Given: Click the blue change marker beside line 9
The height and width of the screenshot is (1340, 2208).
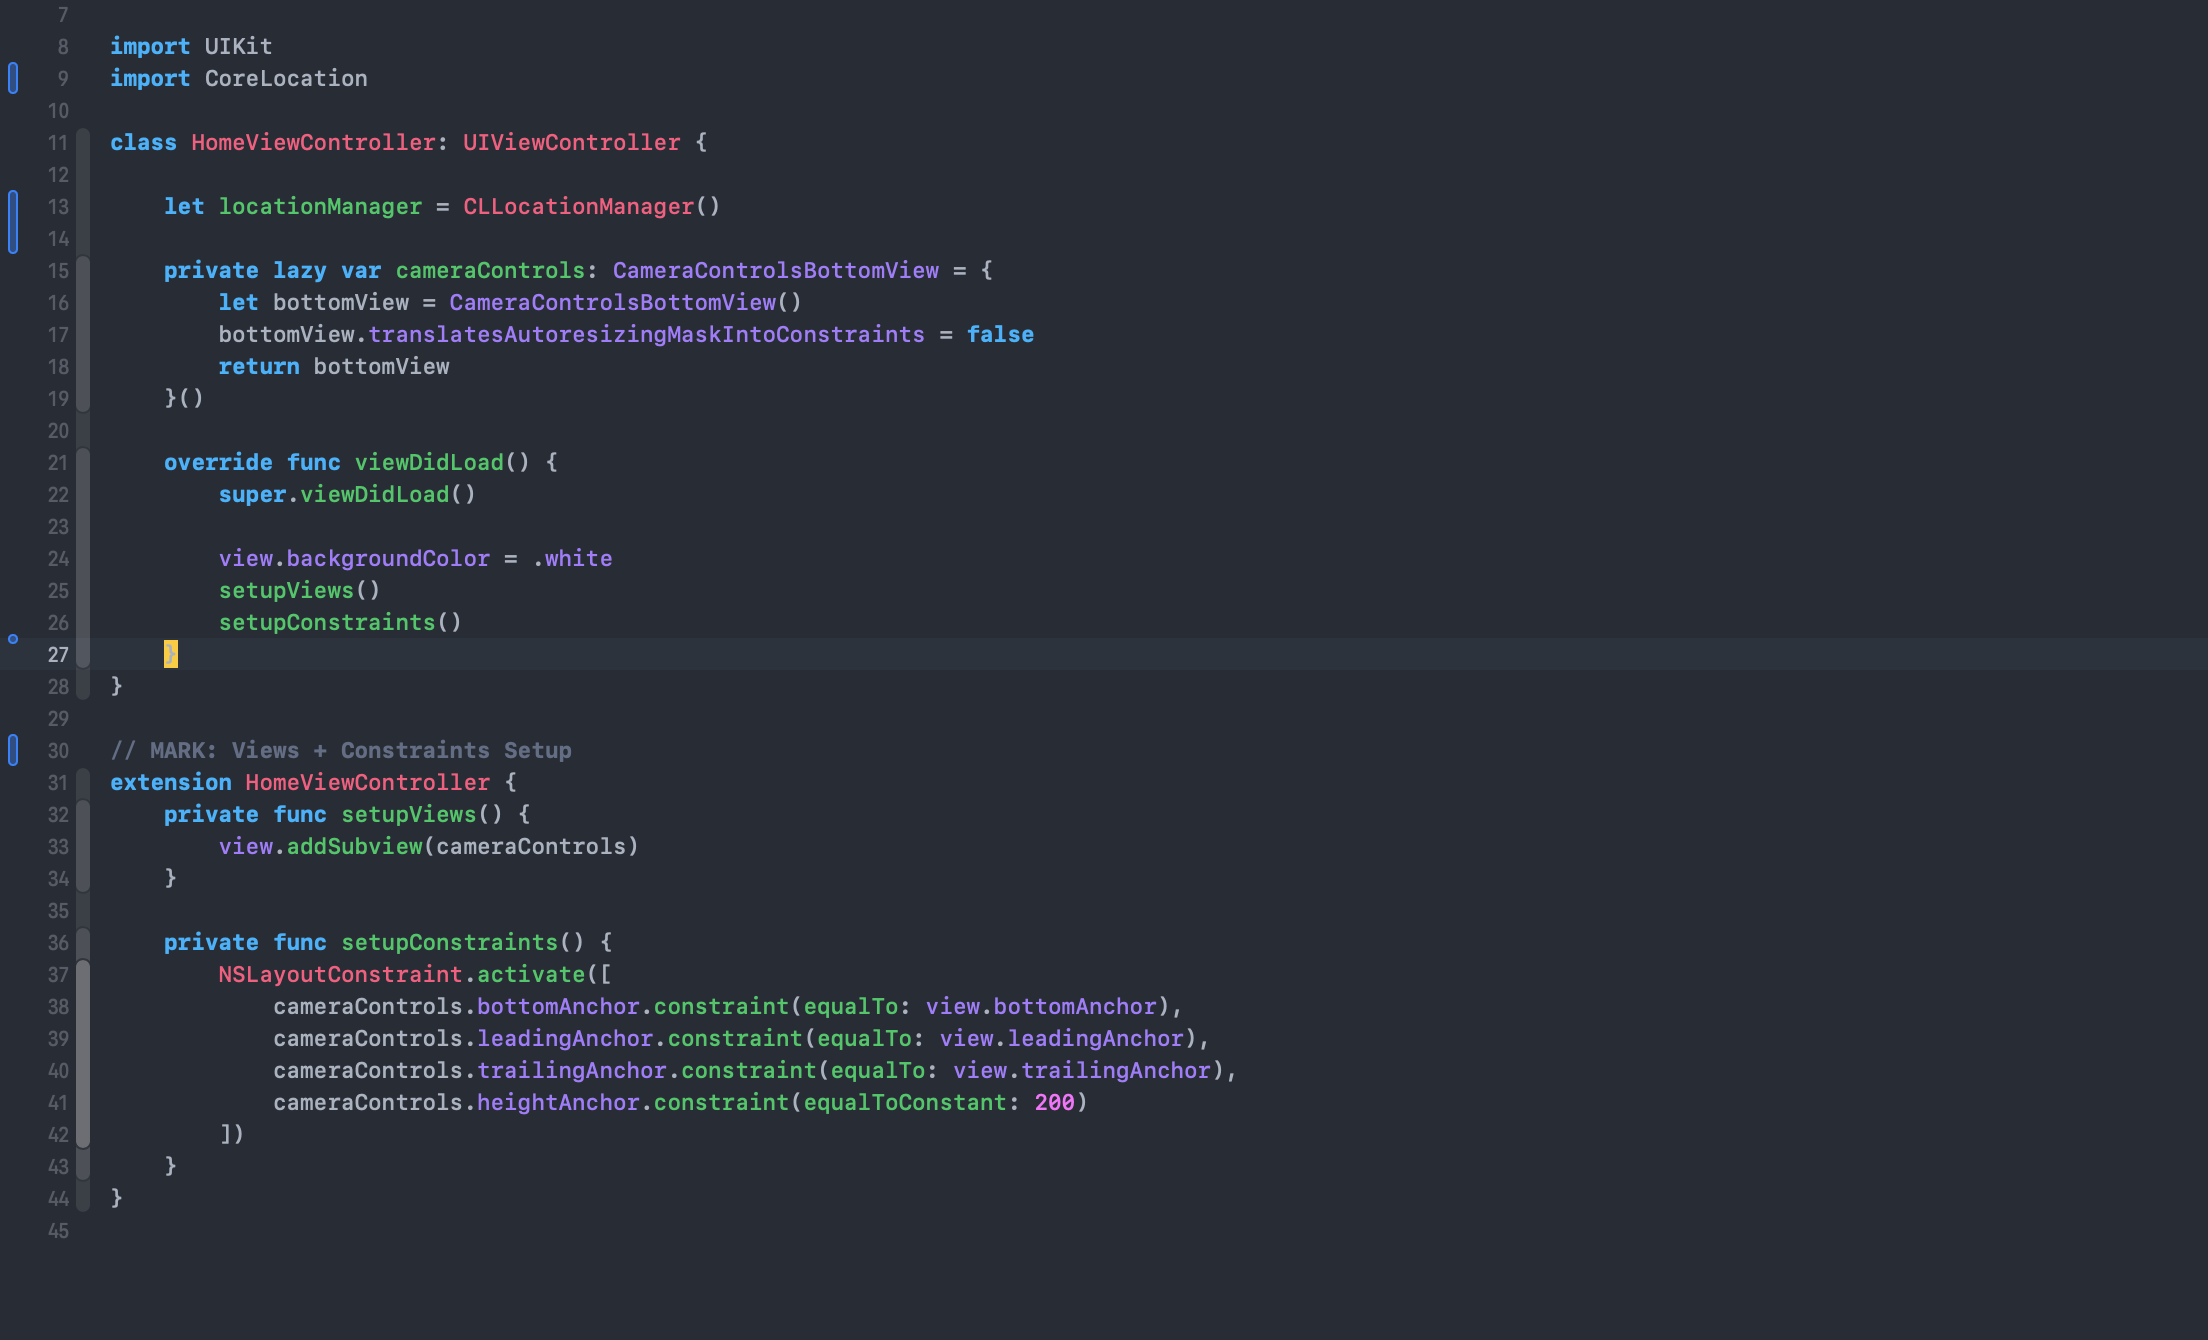Looking at the screenshot, I should 13,78.
